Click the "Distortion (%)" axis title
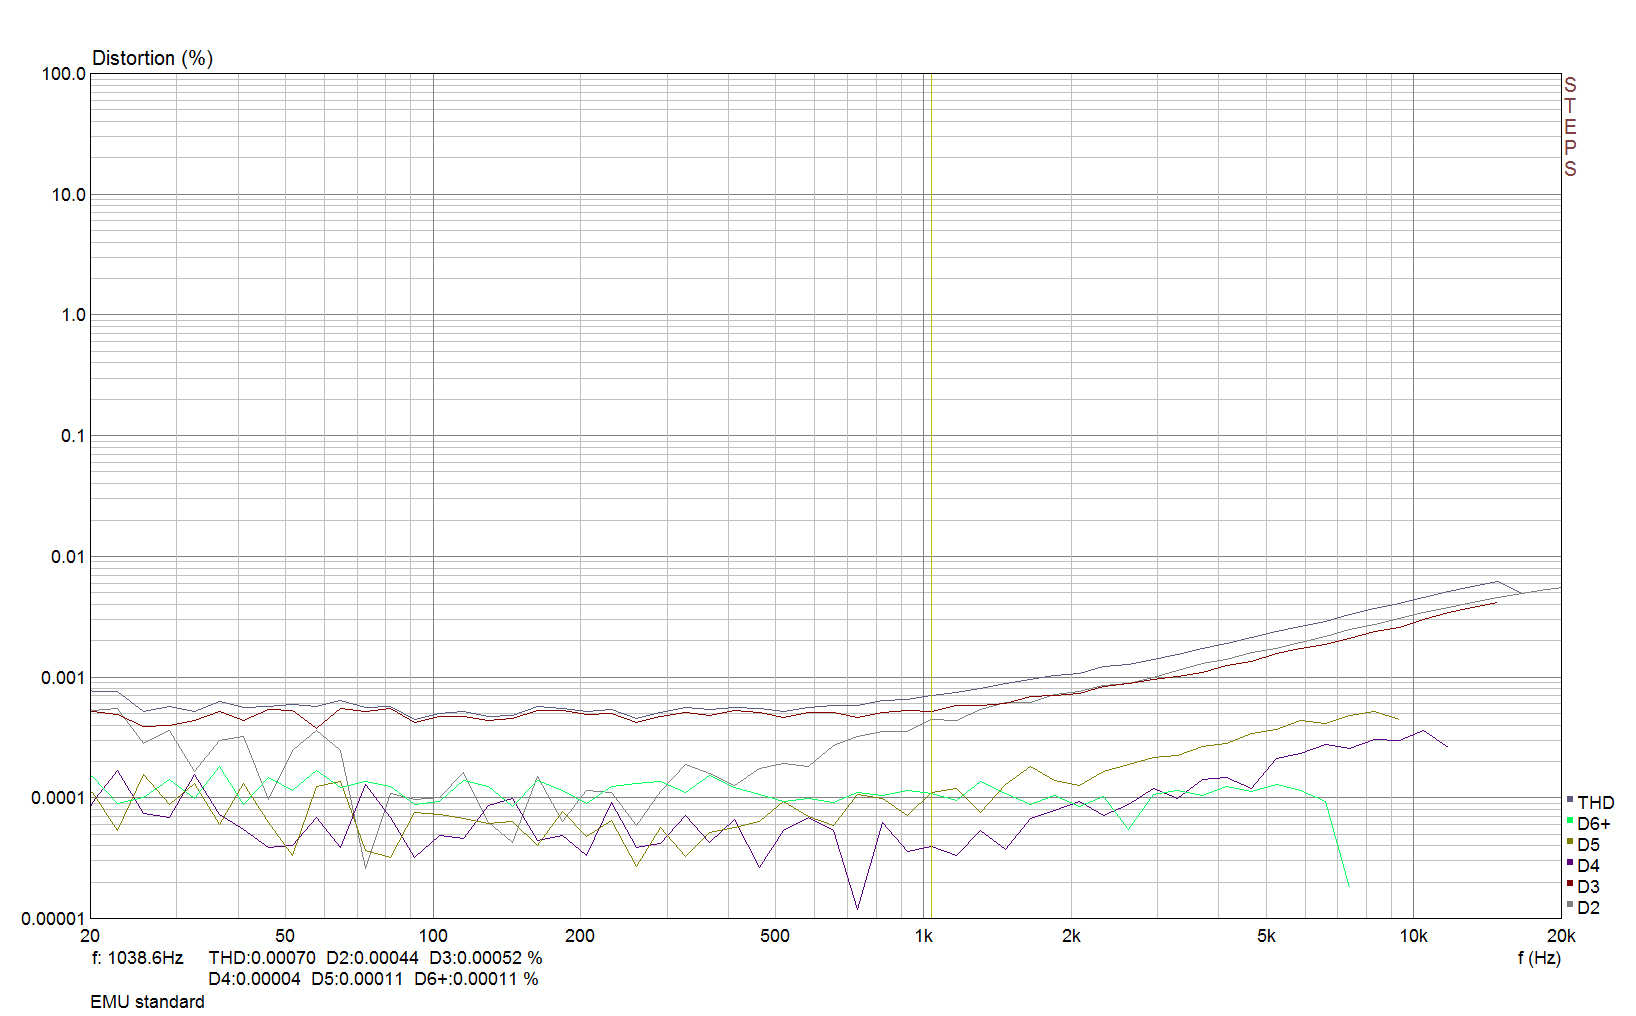The height and width of the screenshot is (1016, 1636). point(152,58)
